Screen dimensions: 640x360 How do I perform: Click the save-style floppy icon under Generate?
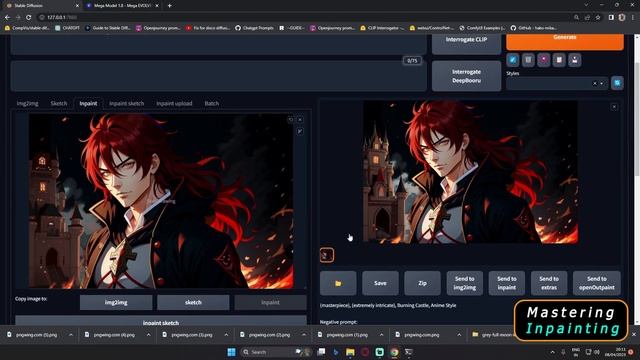pyautogui.click(x=575, y=60)
